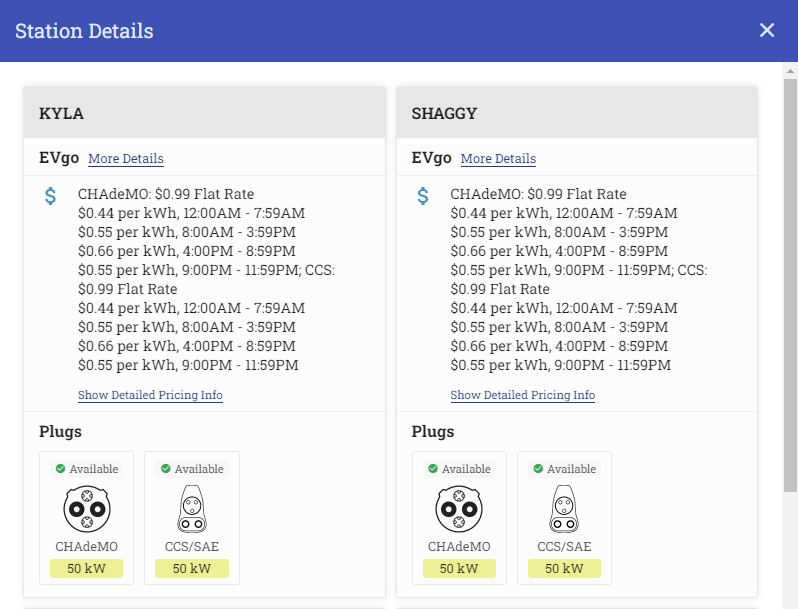The width and height of the screenshot is (798, 609).
Task: Click the dollar pricing icon for KYLA
Action: point(50,196)
